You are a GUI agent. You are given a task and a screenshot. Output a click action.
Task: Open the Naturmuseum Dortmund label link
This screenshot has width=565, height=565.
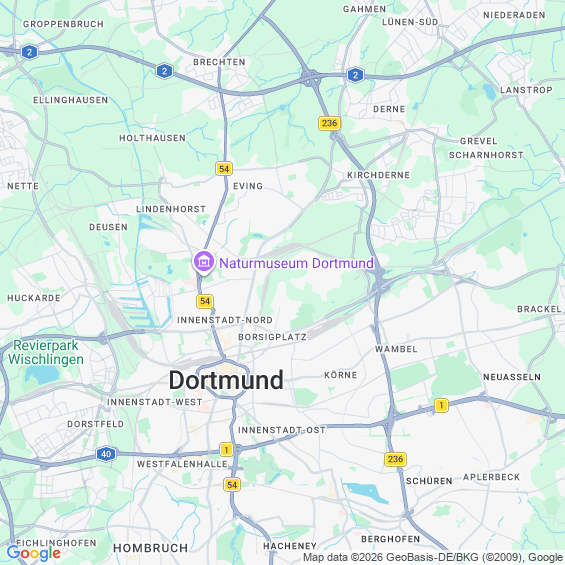tap(296, 263)
